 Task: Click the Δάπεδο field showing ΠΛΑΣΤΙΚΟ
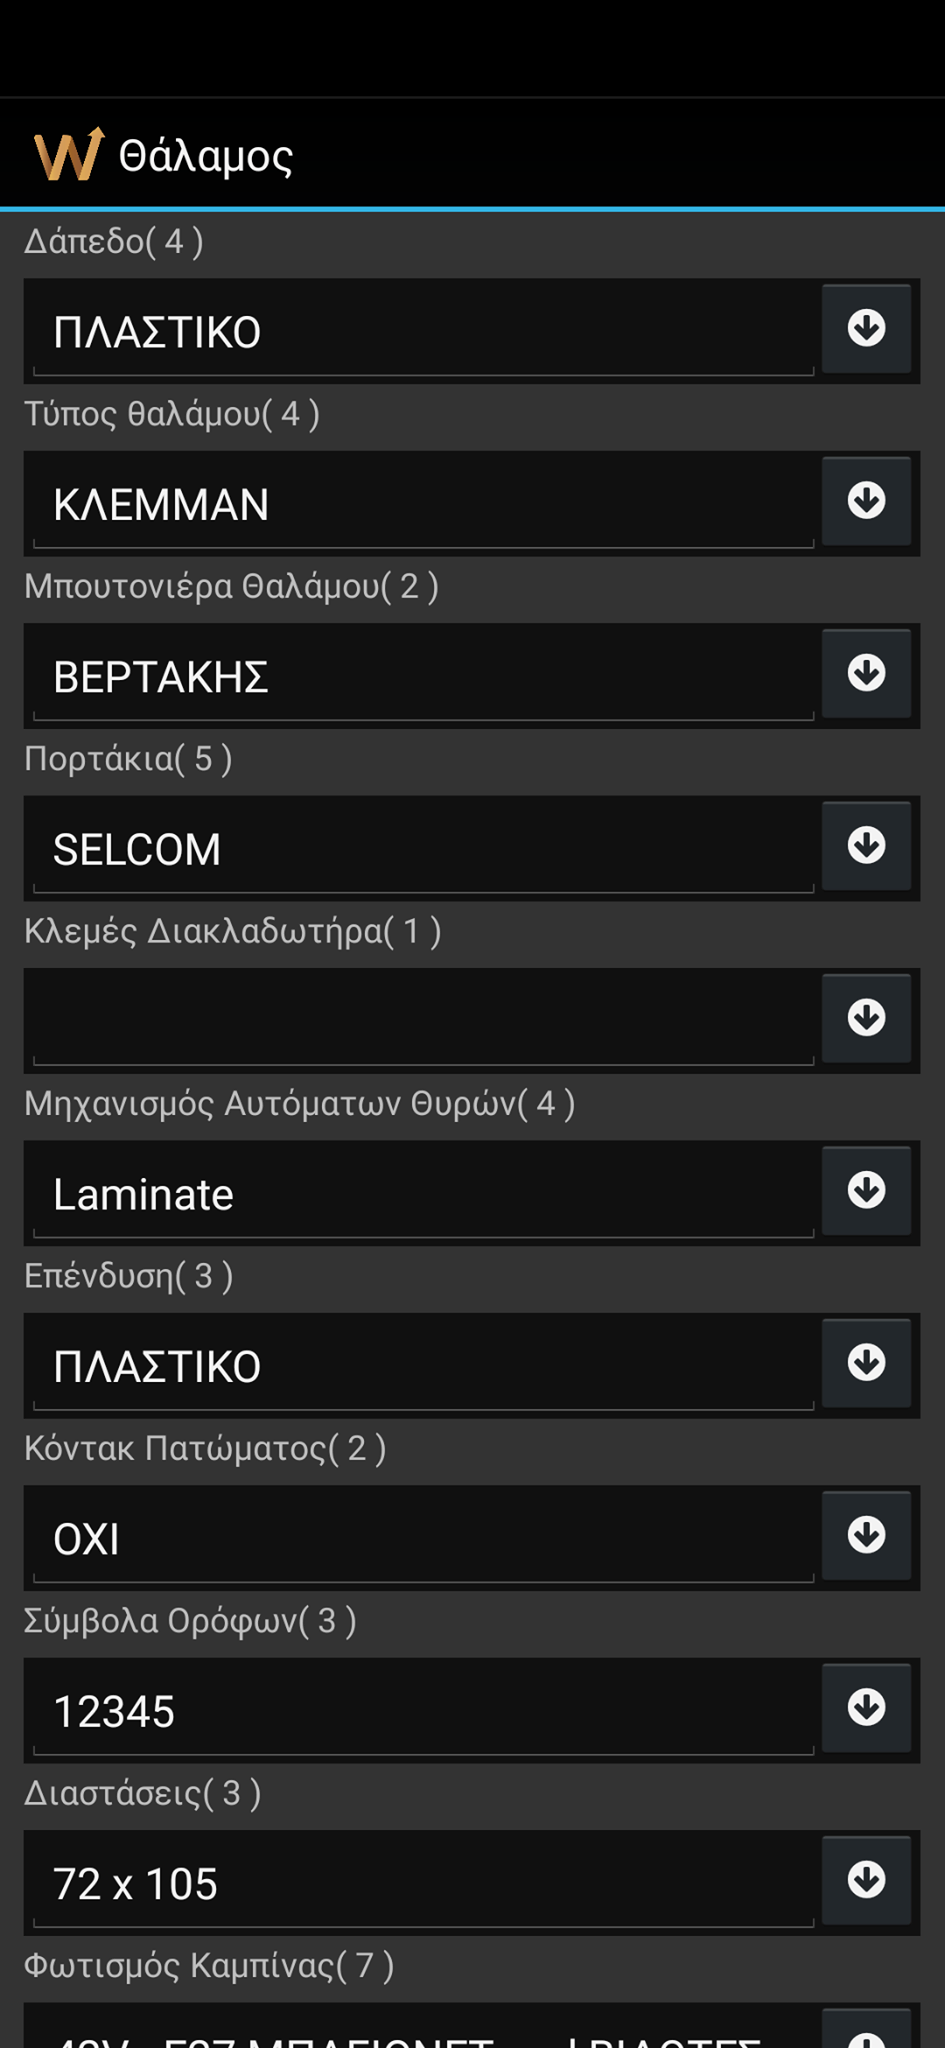[422, 331]
